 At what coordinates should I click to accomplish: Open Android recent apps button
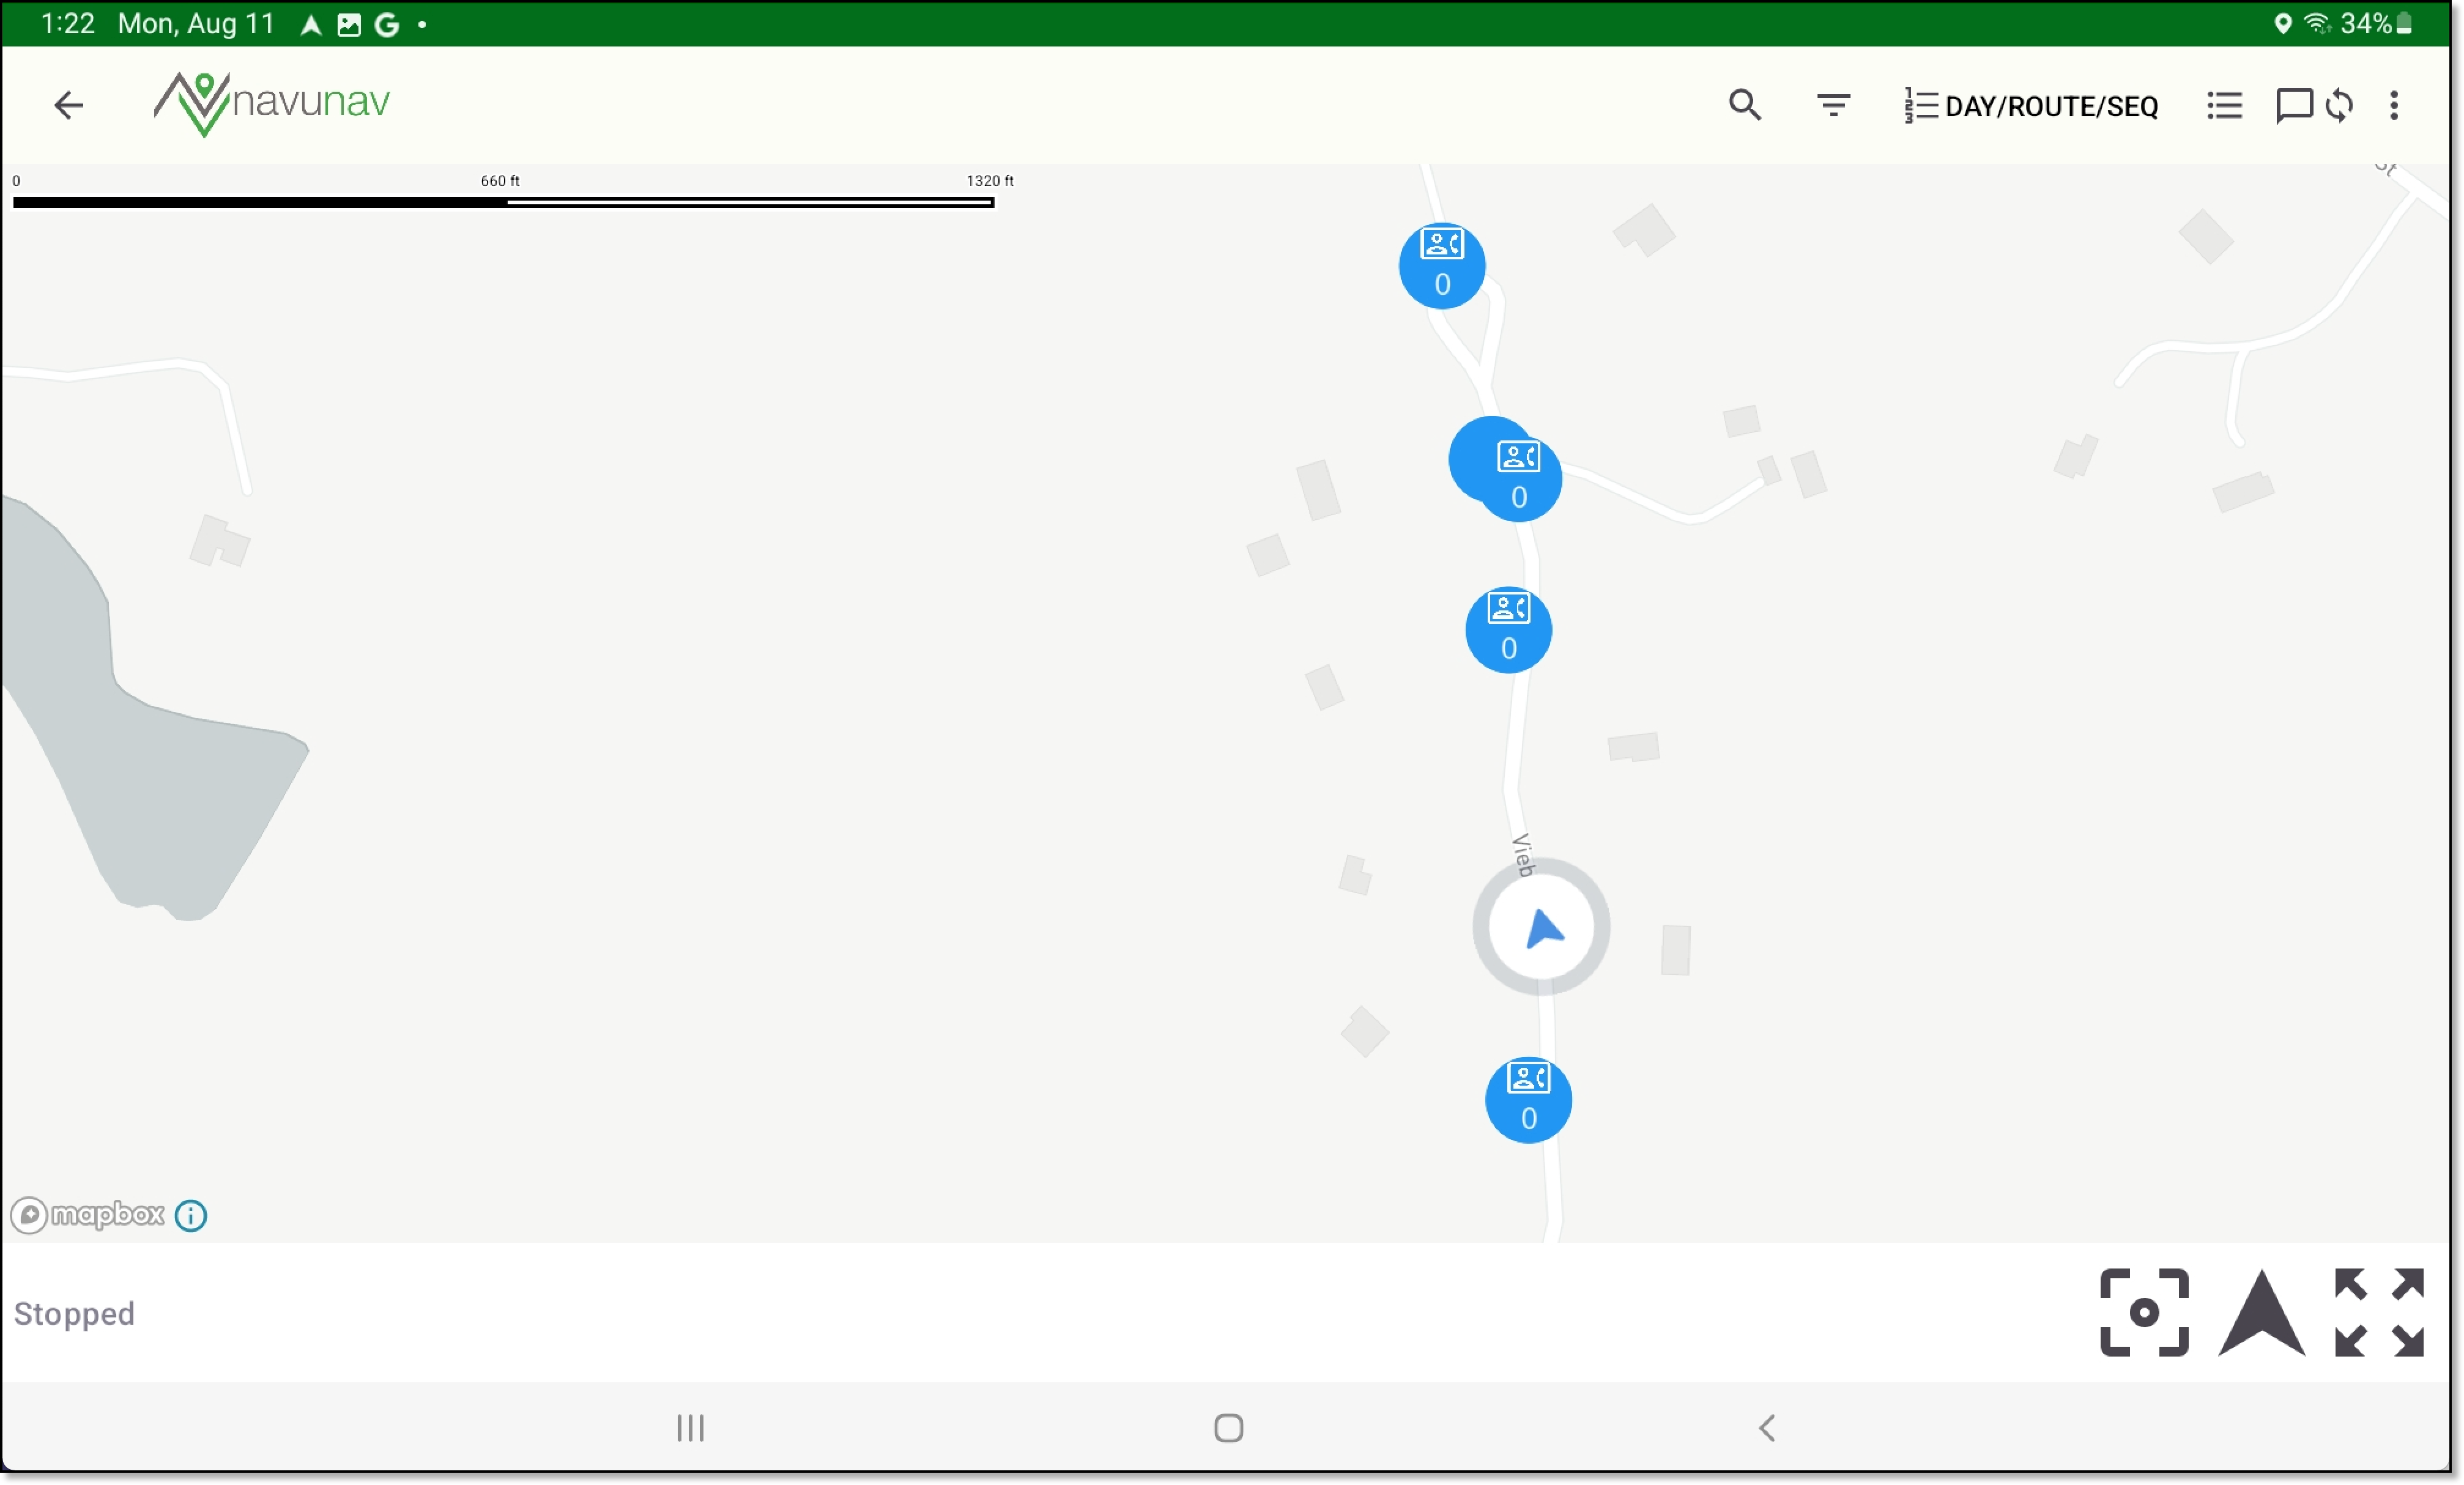(x=690, y=1428)
